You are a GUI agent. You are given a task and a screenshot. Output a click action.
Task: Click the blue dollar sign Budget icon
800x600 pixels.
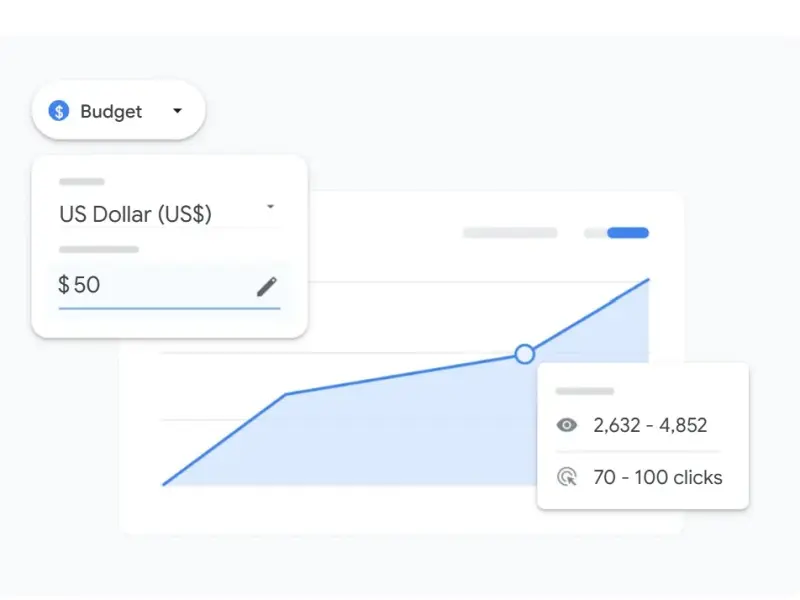(x=59, y=111)
